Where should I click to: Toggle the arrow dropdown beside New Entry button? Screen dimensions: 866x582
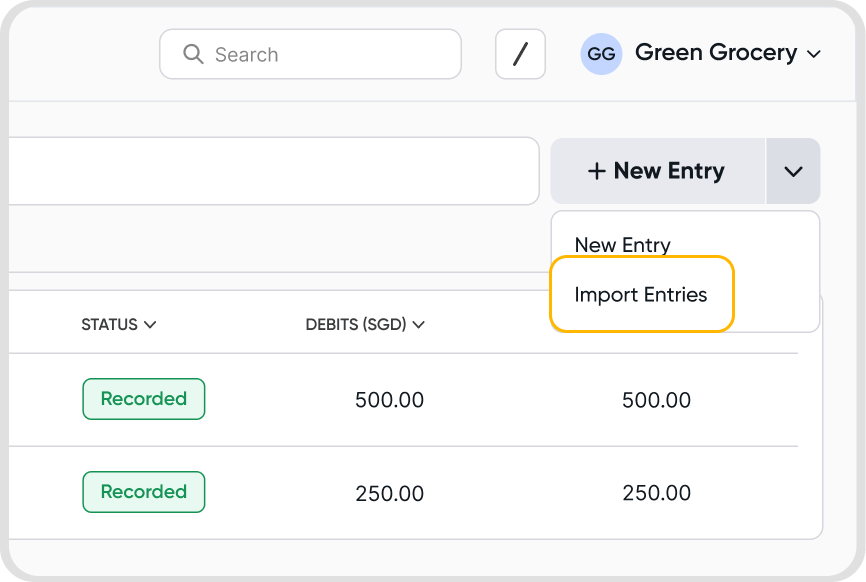[x=793, y=171]
